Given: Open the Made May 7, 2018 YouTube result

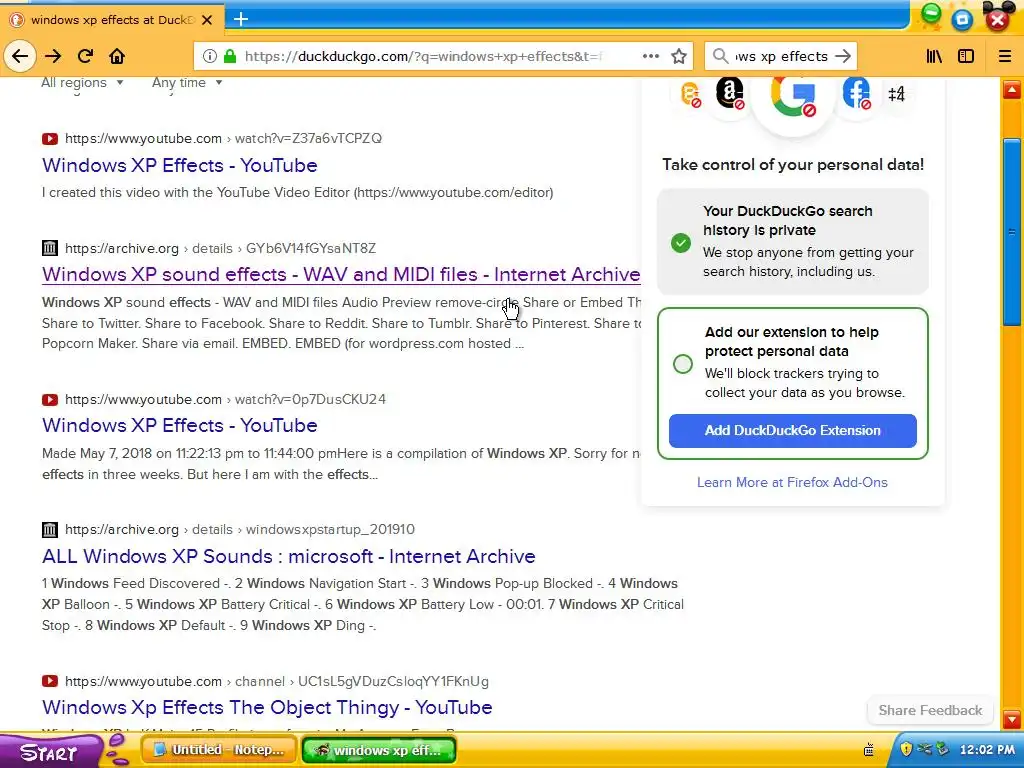Looking at the screenshot, I should tap(180, 425).
